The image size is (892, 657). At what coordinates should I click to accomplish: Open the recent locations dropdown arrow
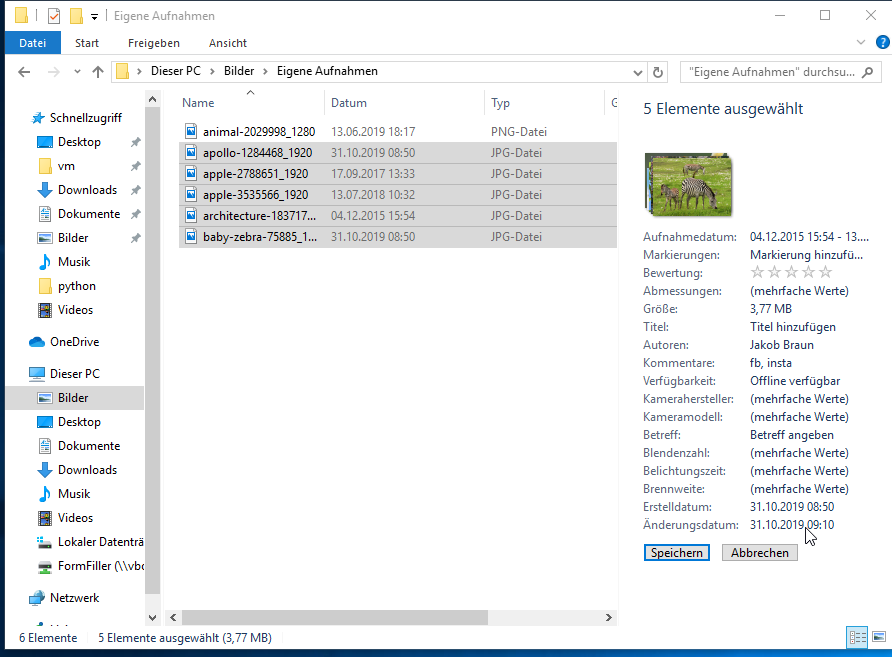point(77,72)
